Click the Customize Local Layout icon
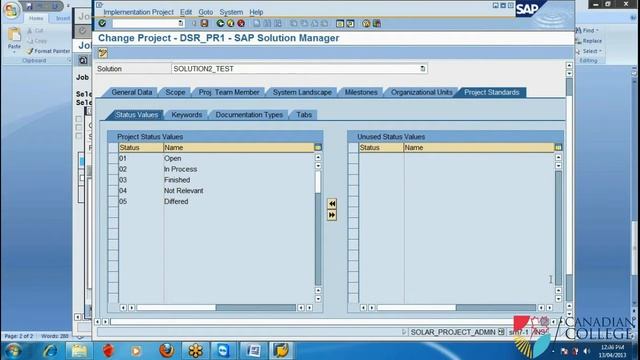This screenshot has width=640, height=360. [x=377, y=23]
